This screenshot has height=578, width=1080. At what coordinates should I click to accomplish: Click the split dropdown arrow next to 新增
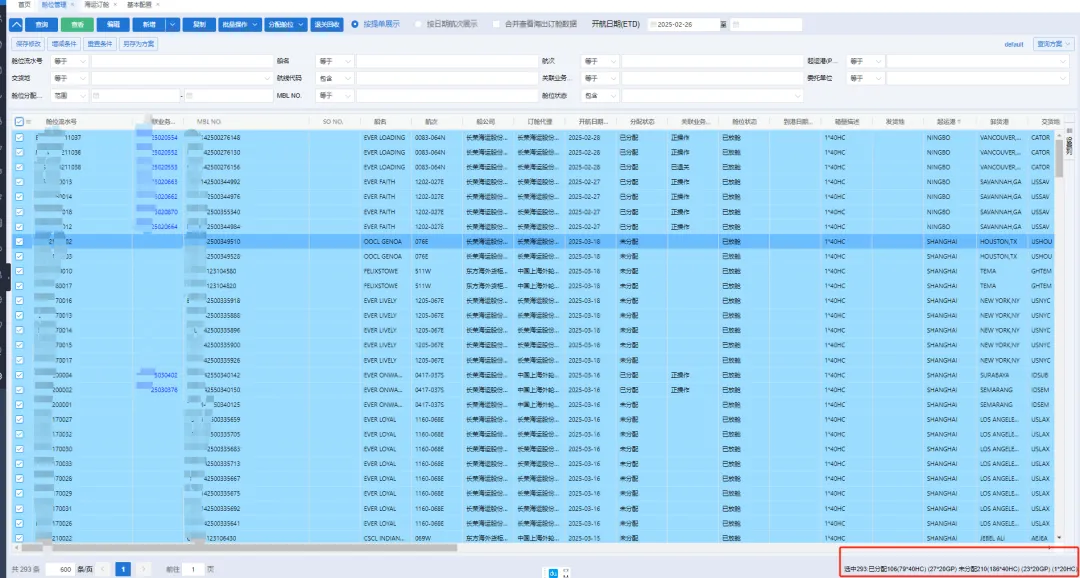coord(173,24)
